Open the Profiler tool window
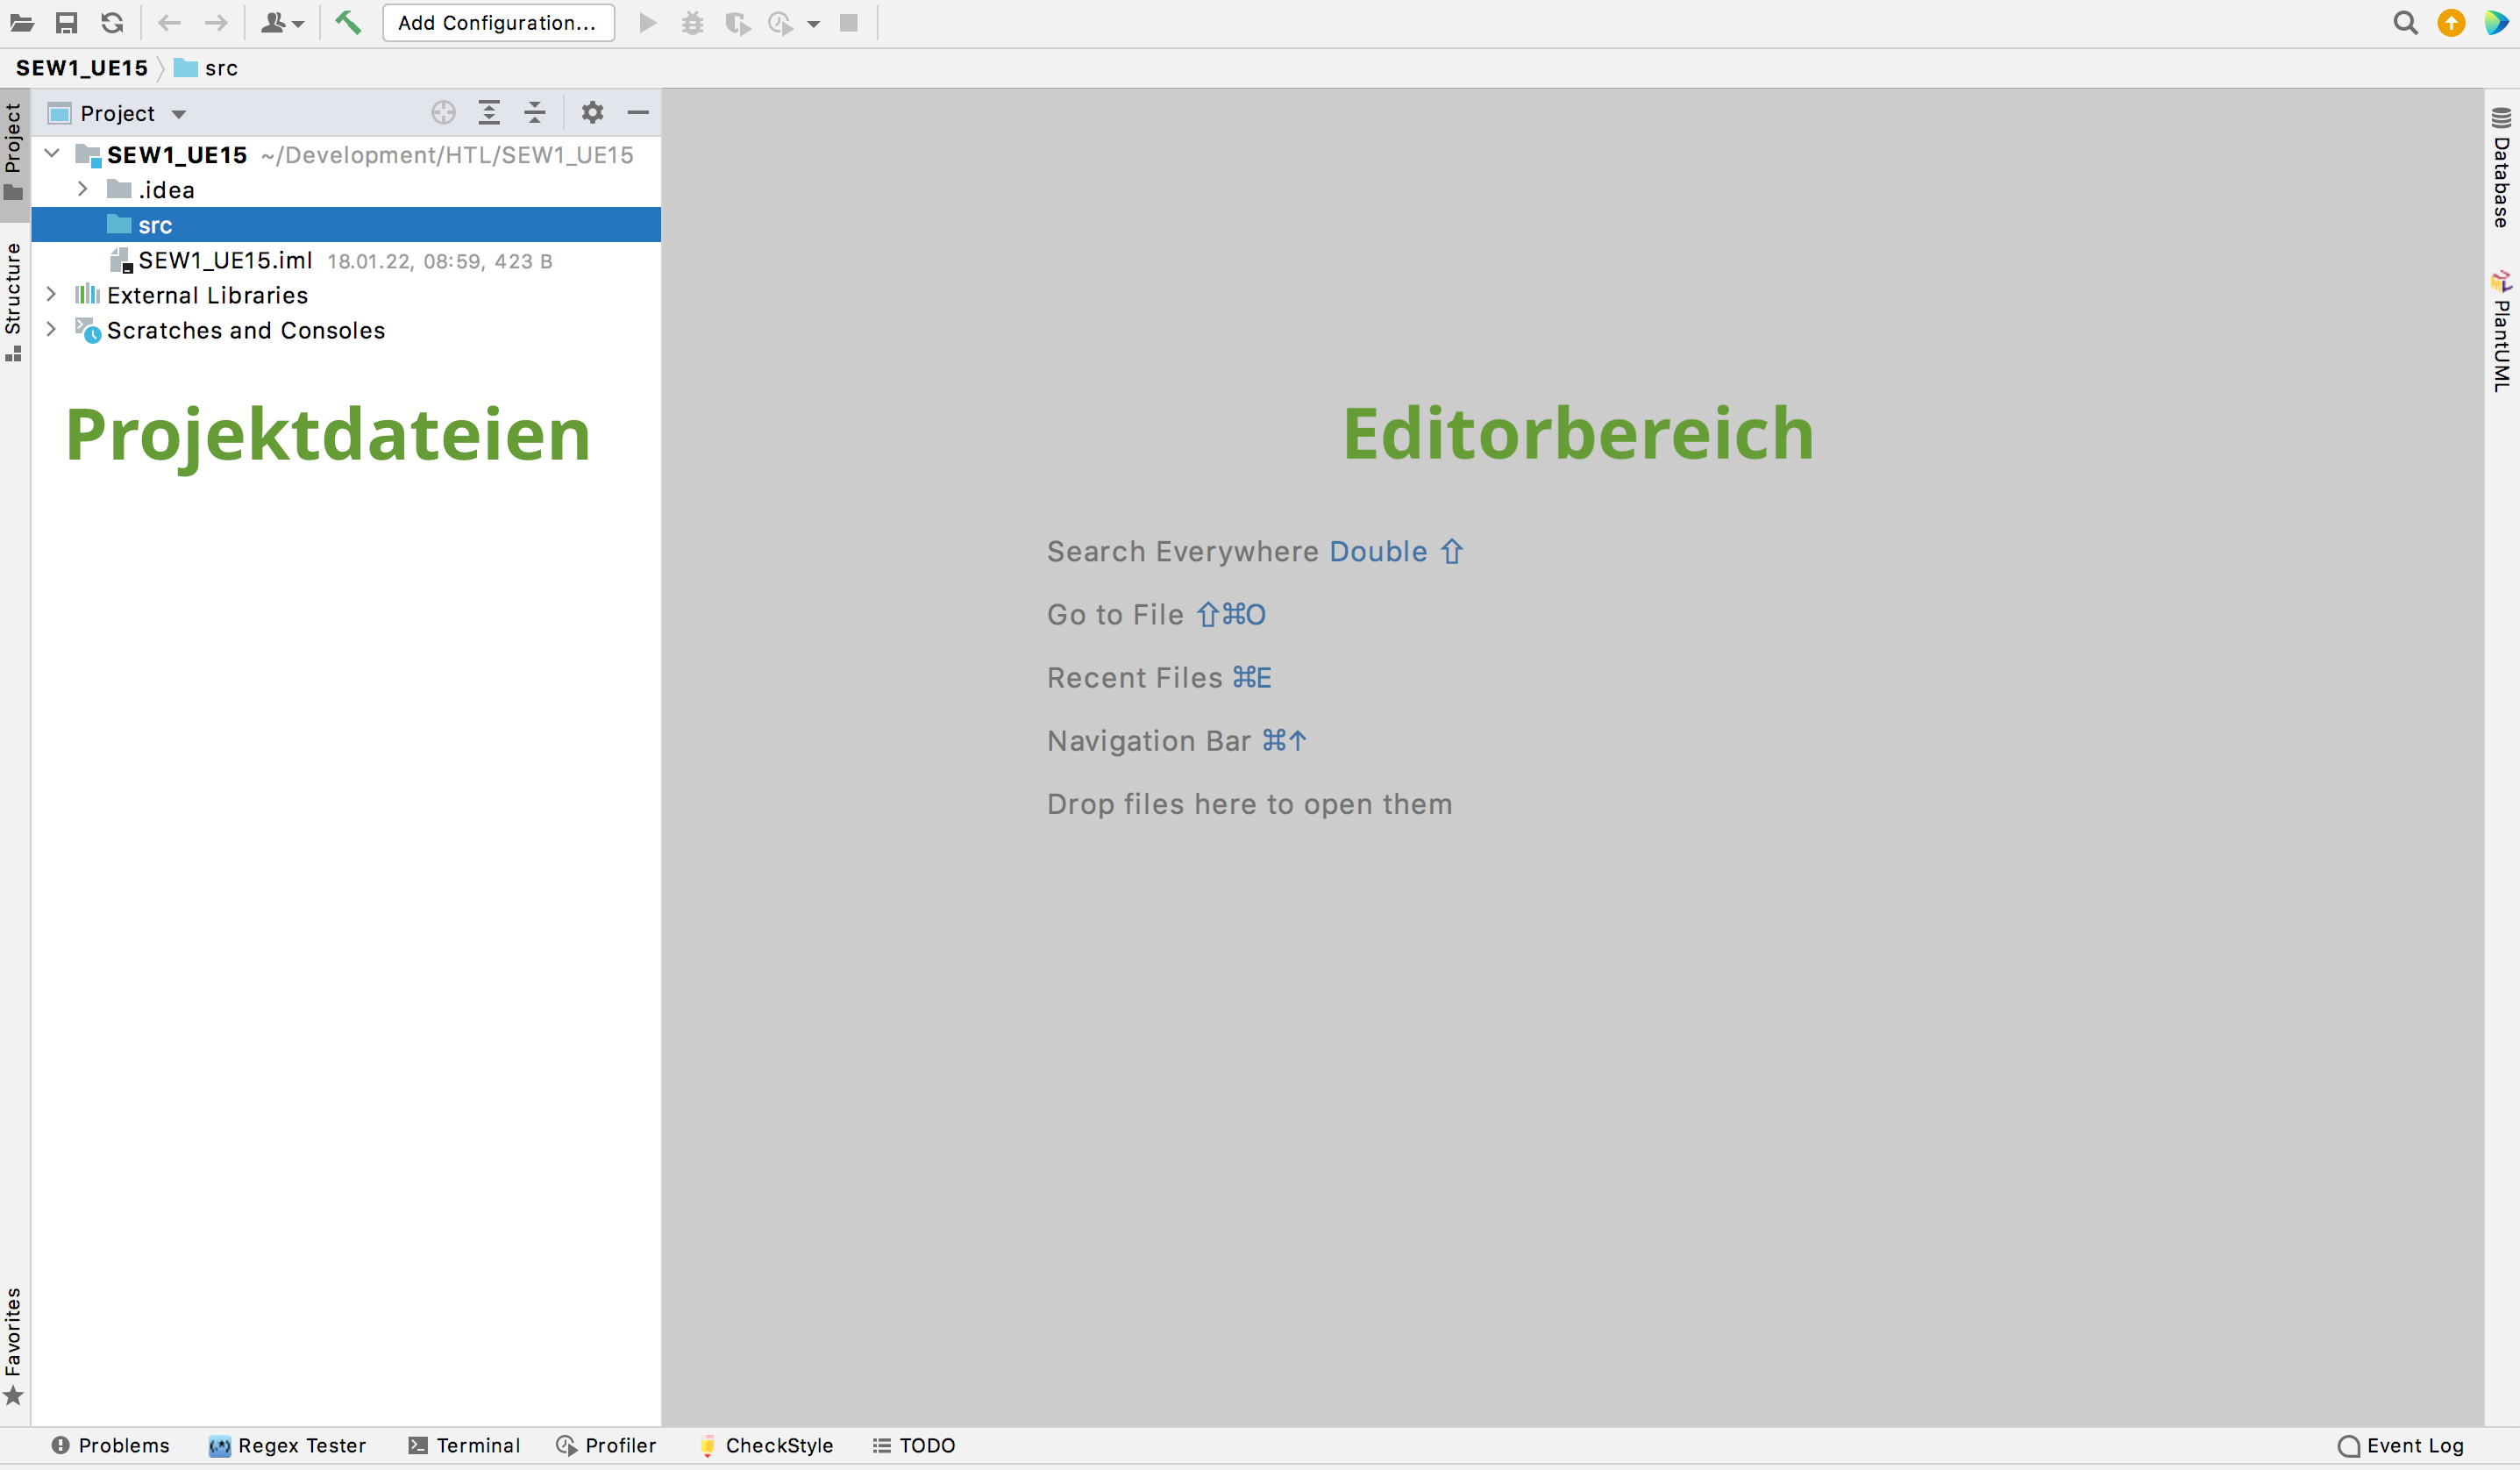2520x1470 pixels. click(607, 1445)
